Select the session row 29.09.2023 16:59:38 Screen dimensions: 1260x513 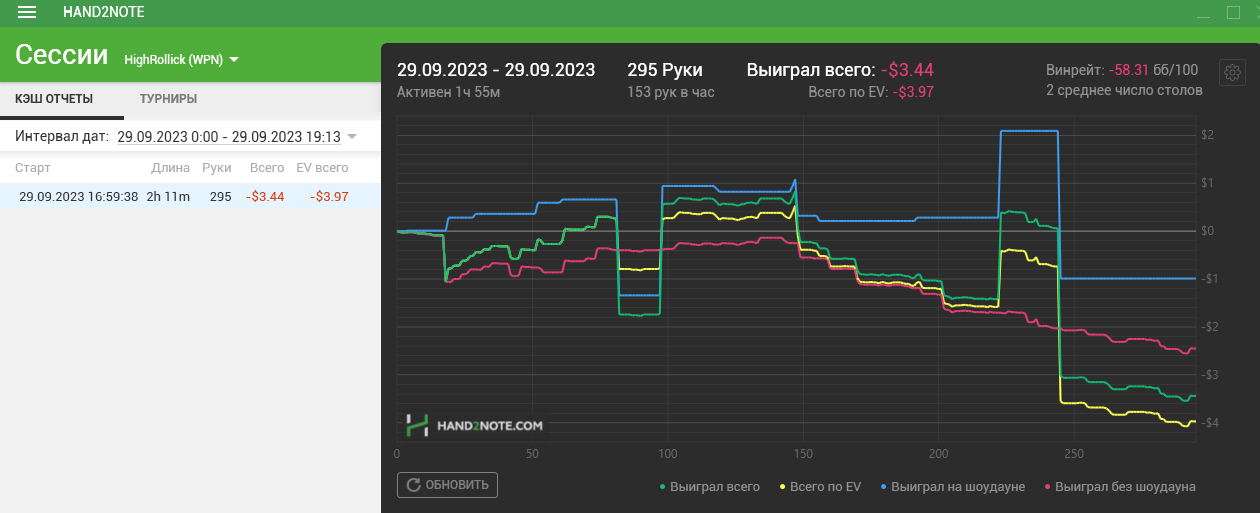coord(190,196)
